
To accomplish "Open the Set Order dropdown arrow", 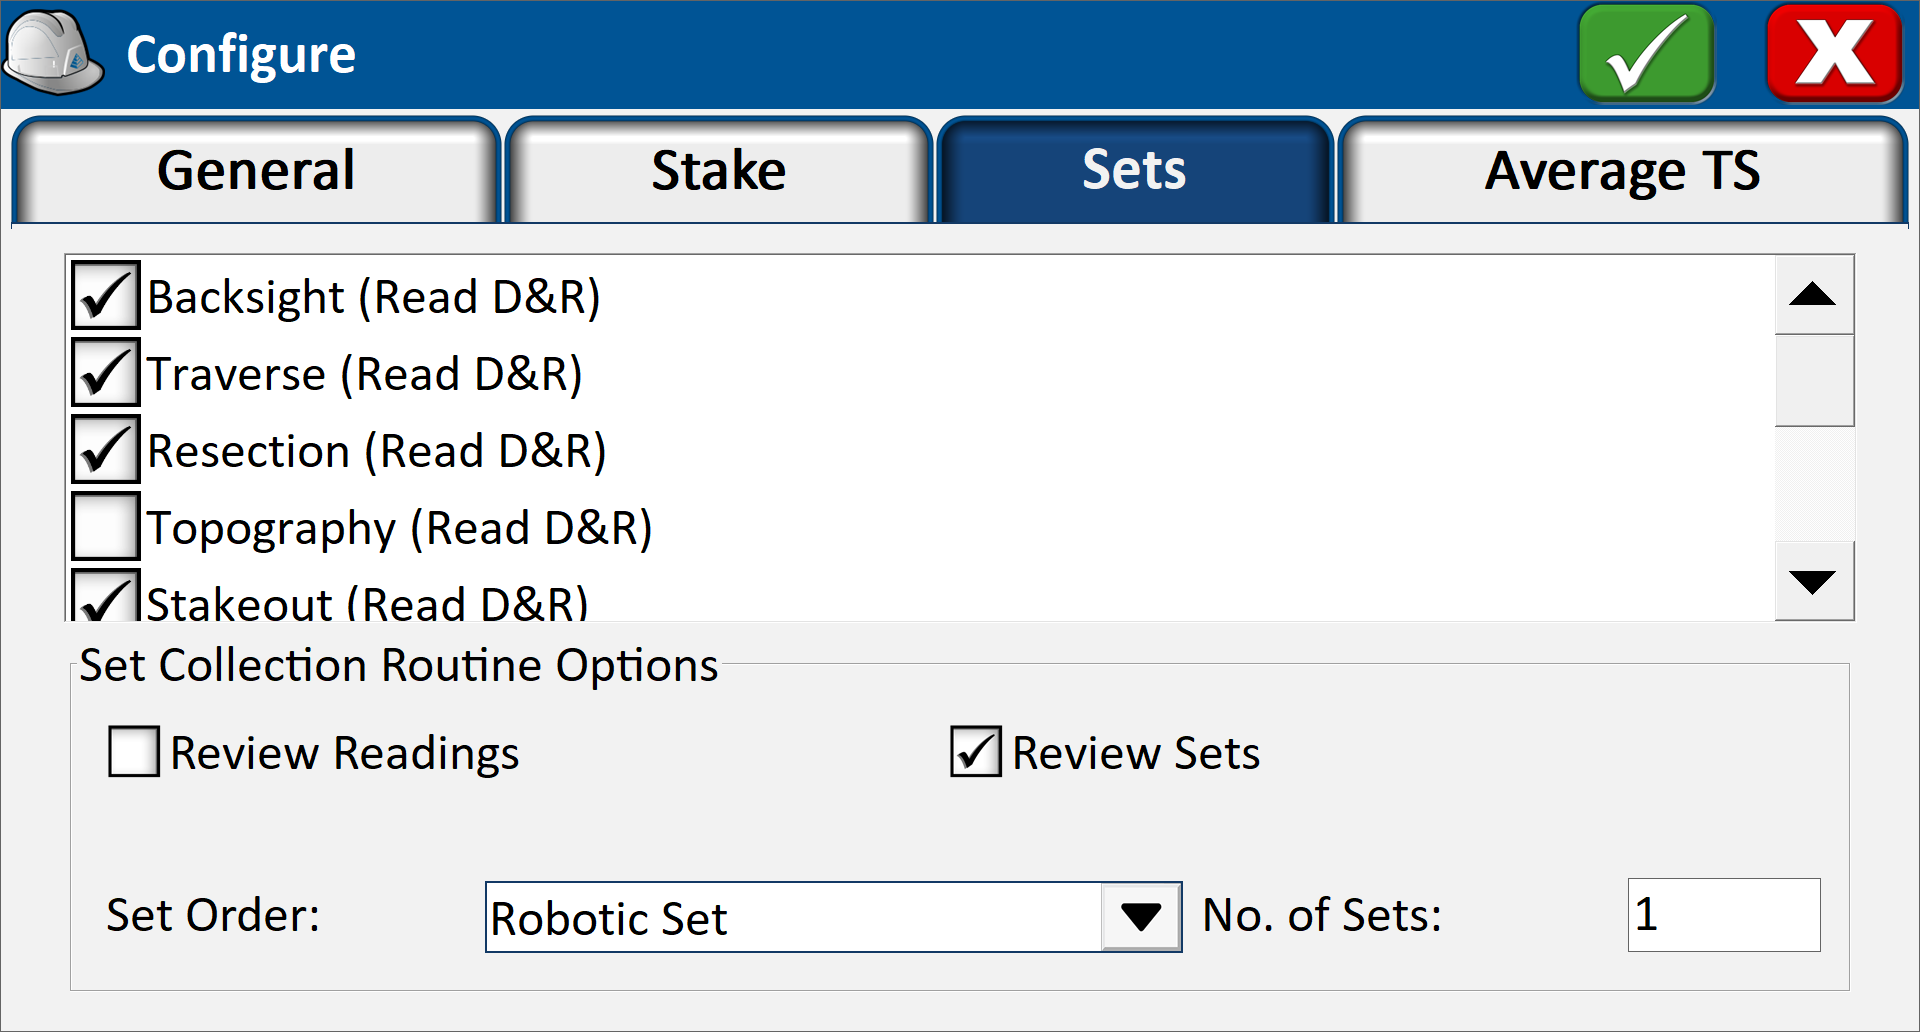I will [x=1141, y=917].
